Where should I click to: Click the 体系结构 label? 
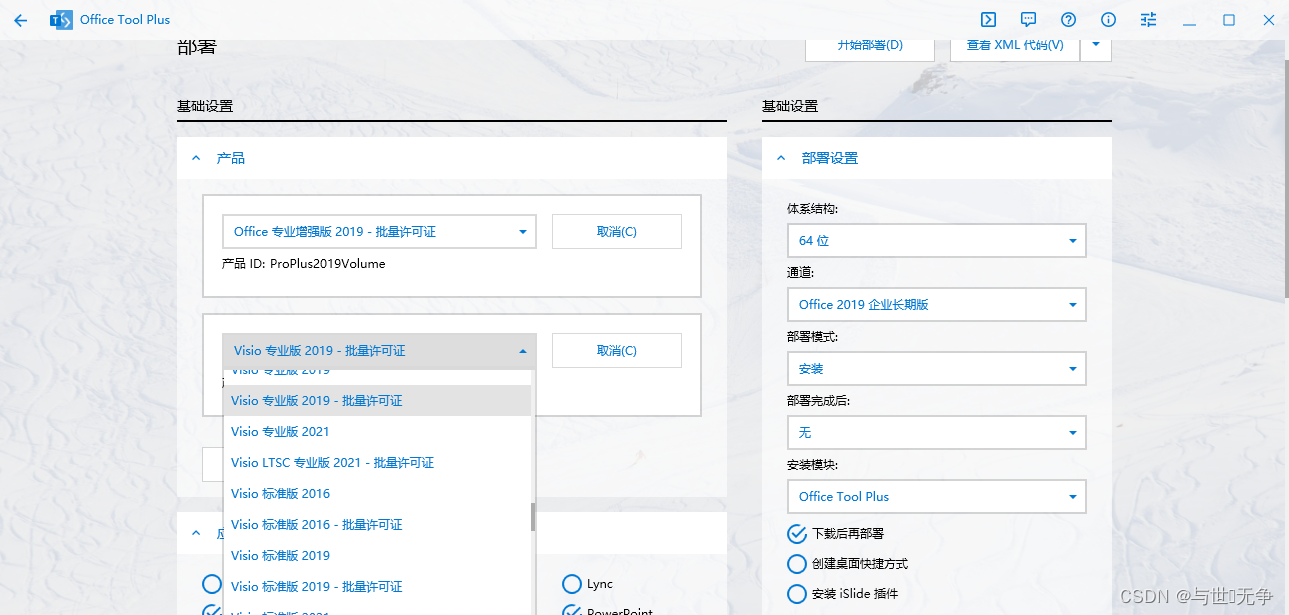click(812, 209)
